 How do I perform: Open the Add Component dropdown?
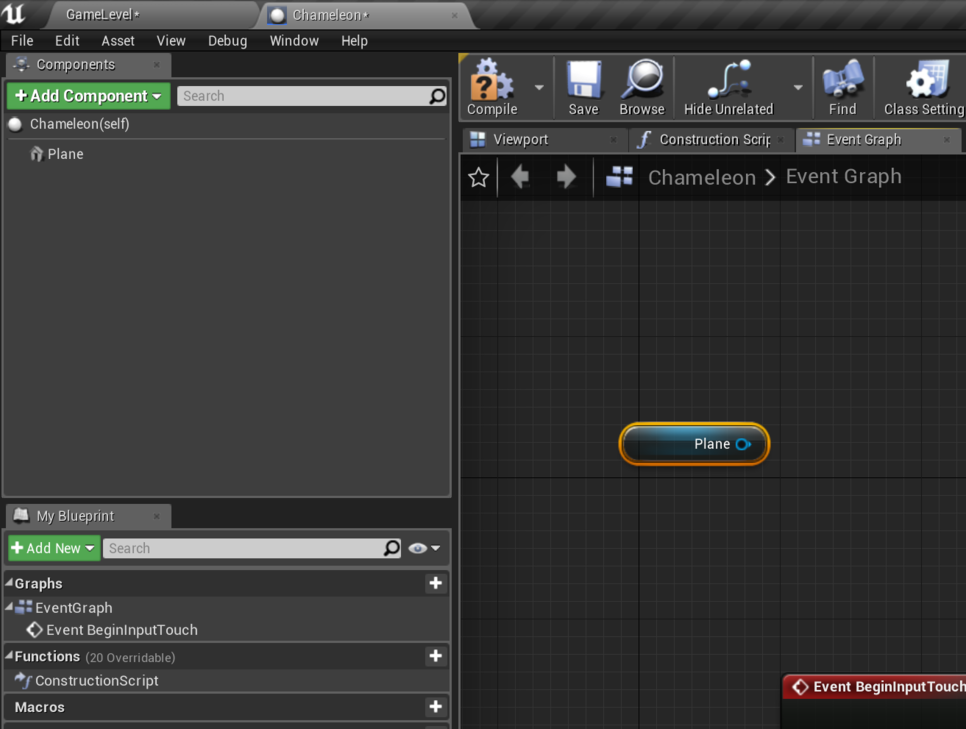click(x=88, y=96)
